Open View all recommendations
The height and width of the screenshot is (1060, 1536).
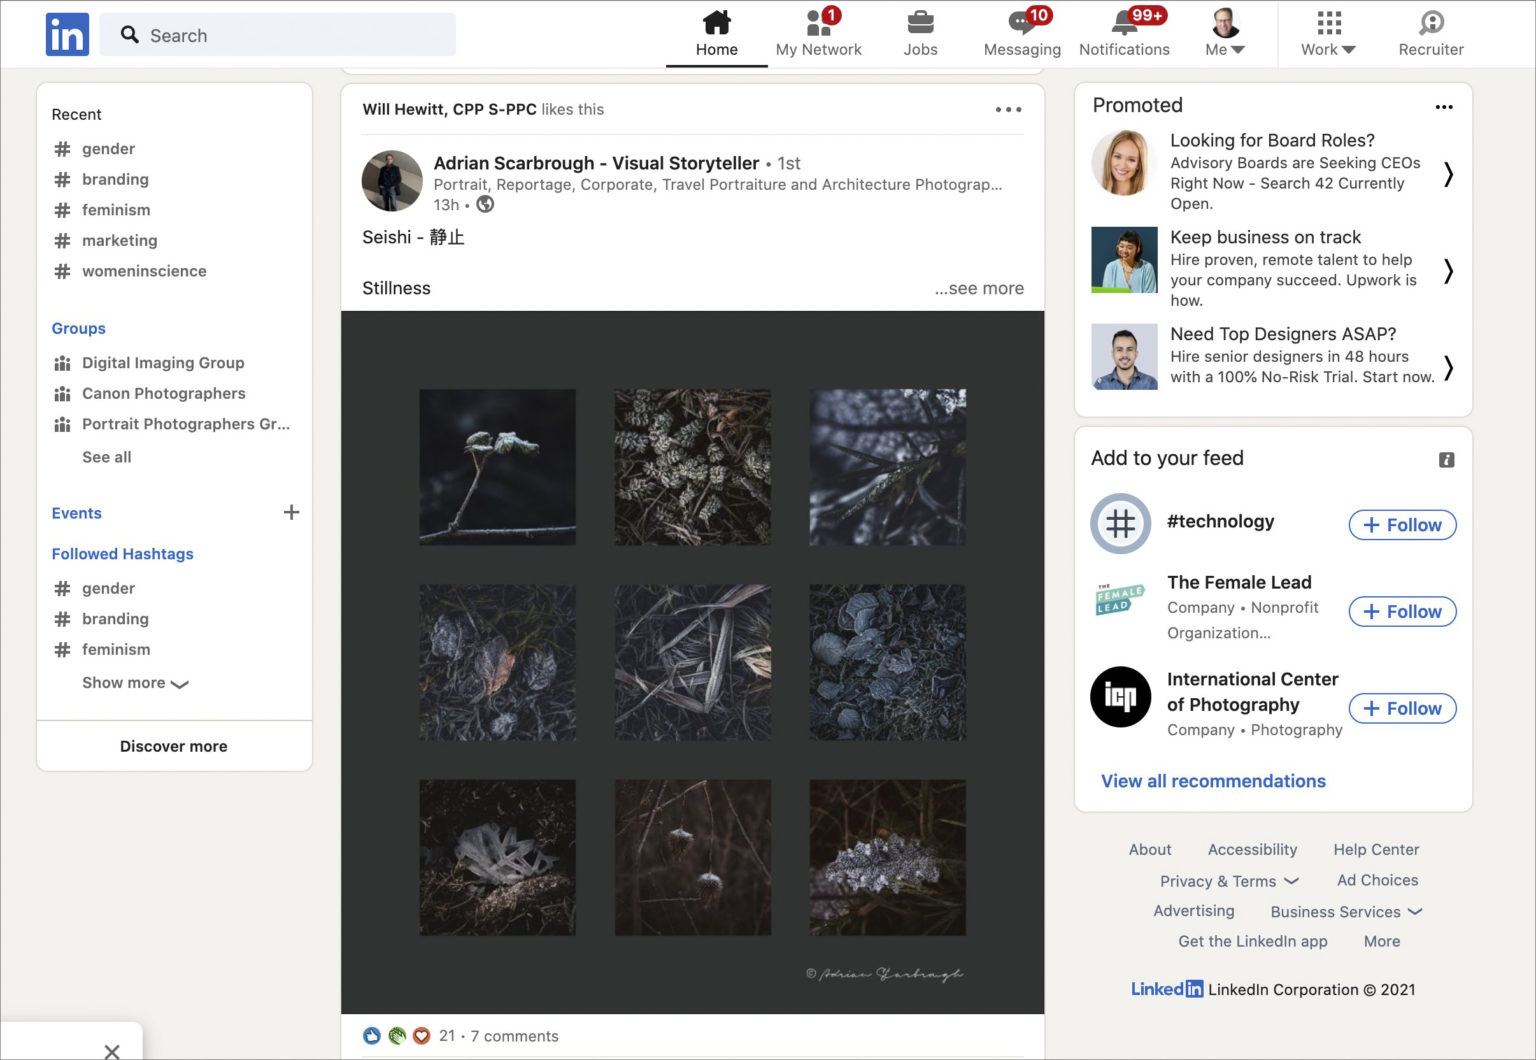click(1213, 780)
